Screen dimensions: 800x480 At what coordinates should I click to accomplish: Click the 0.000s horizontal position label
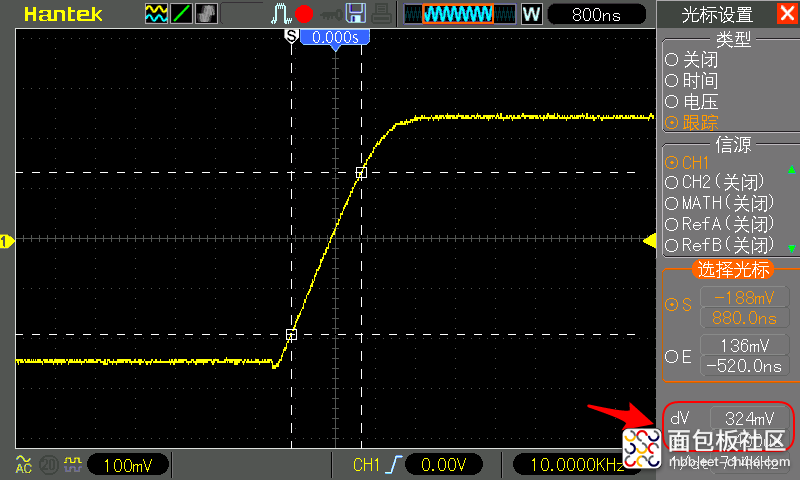pos(335,37)
